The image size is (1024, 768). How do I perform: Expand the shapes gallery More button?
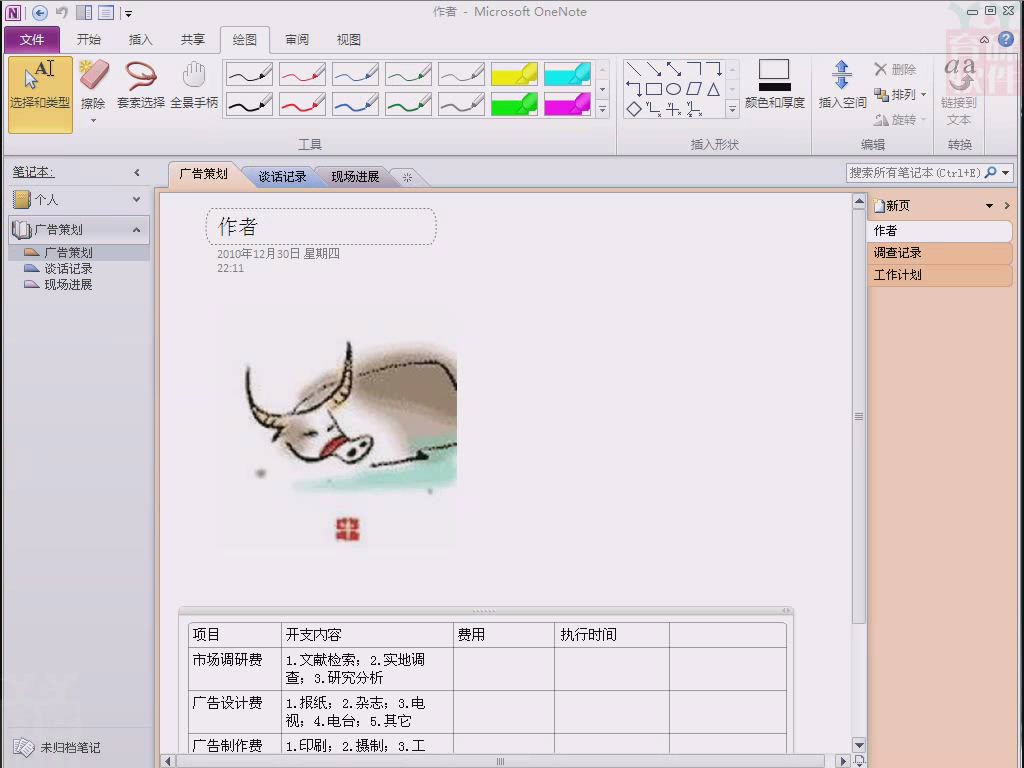click(733, 109)
